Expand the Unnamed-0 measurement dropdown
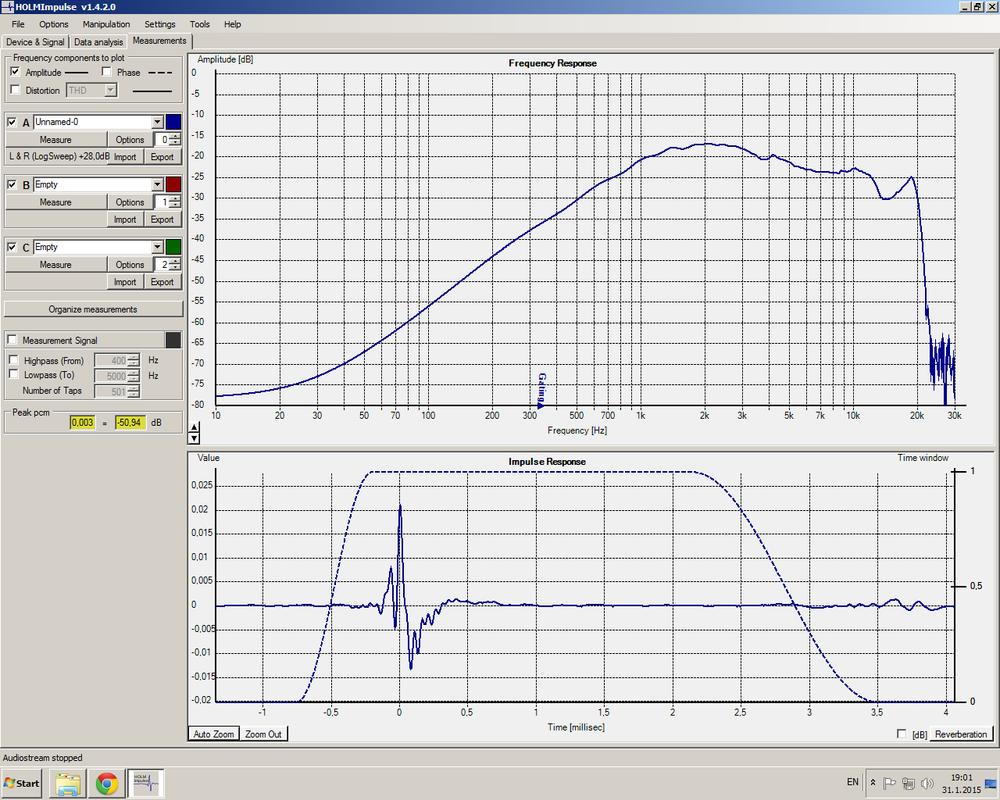This screenshot has height=800, width=1000. (158, 122)
